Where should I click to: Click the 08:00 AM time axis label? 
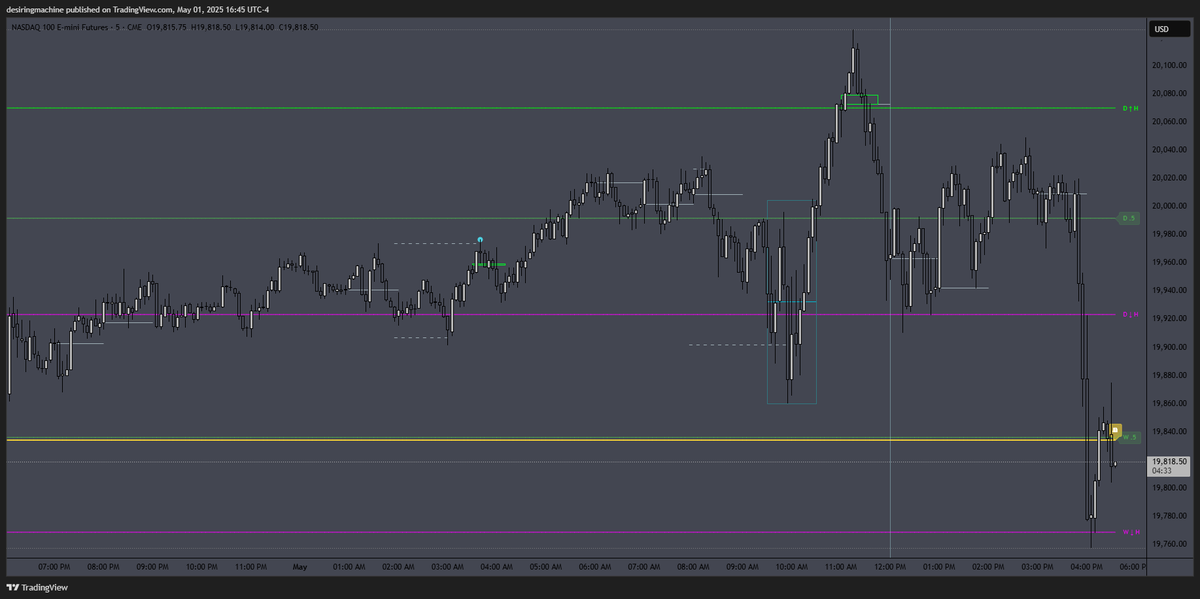pos(692,567)
